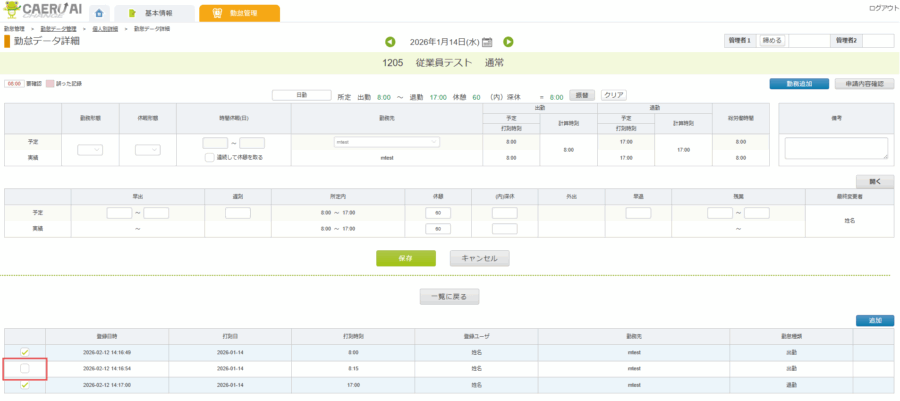Click the 残業 end field in 予定 row

click(x=757, y=213)
